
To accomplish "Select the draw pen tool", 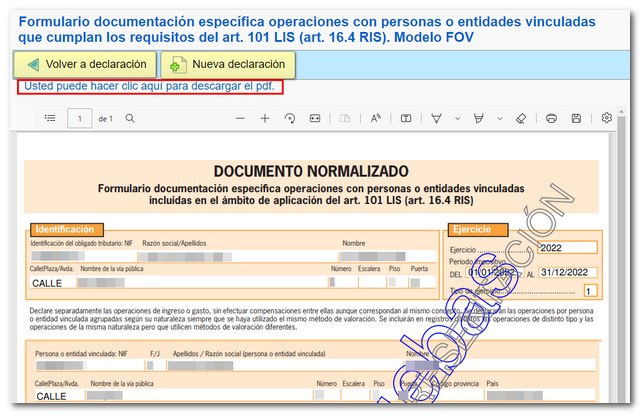I will [x=436, y=119].
